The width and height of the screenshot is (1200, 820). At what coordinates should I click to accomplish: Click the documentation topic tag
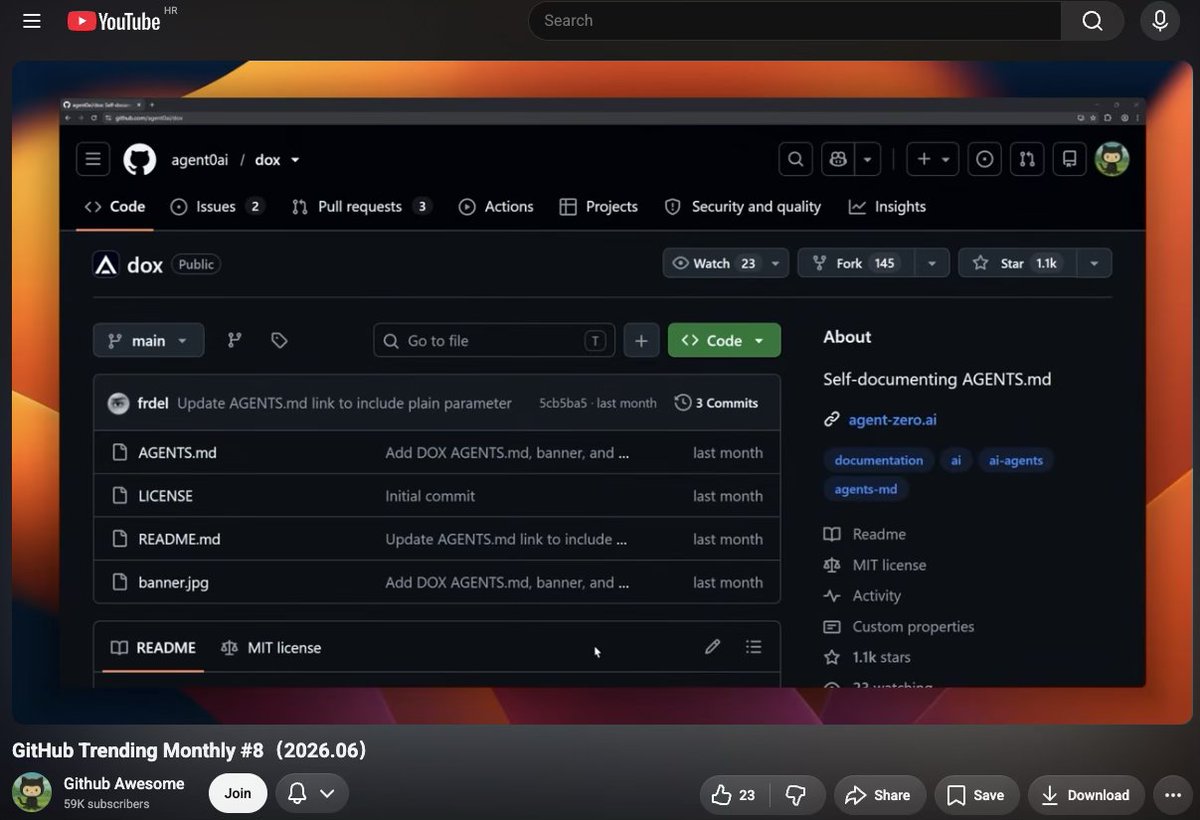tap(879, 460)
